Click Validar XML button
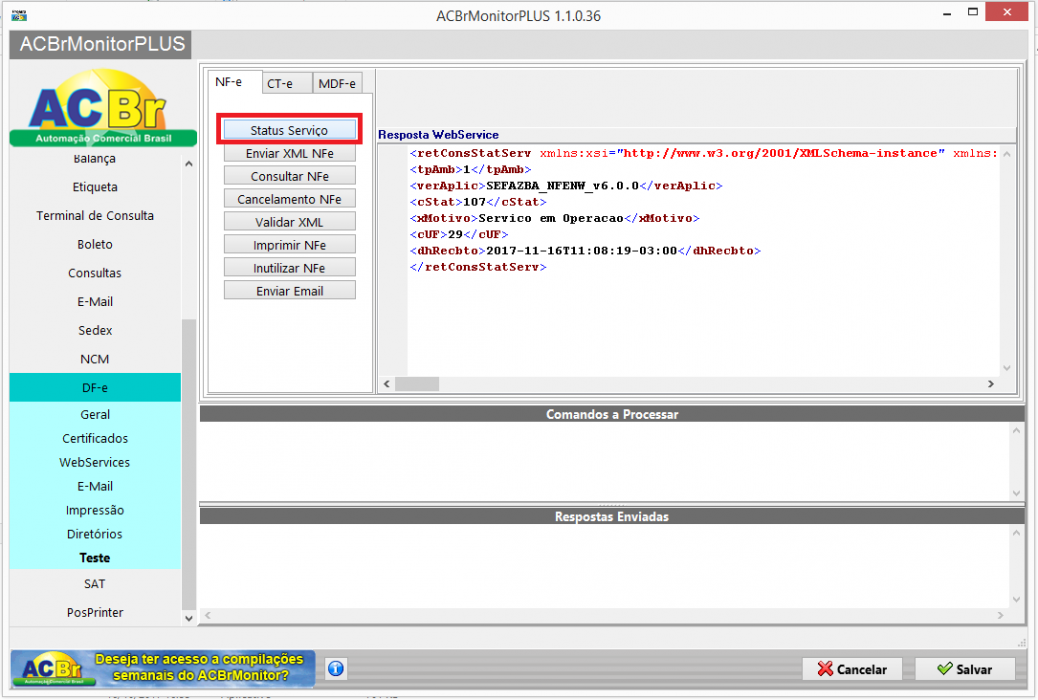1038x700 pixels. click(x=289, y=222)
